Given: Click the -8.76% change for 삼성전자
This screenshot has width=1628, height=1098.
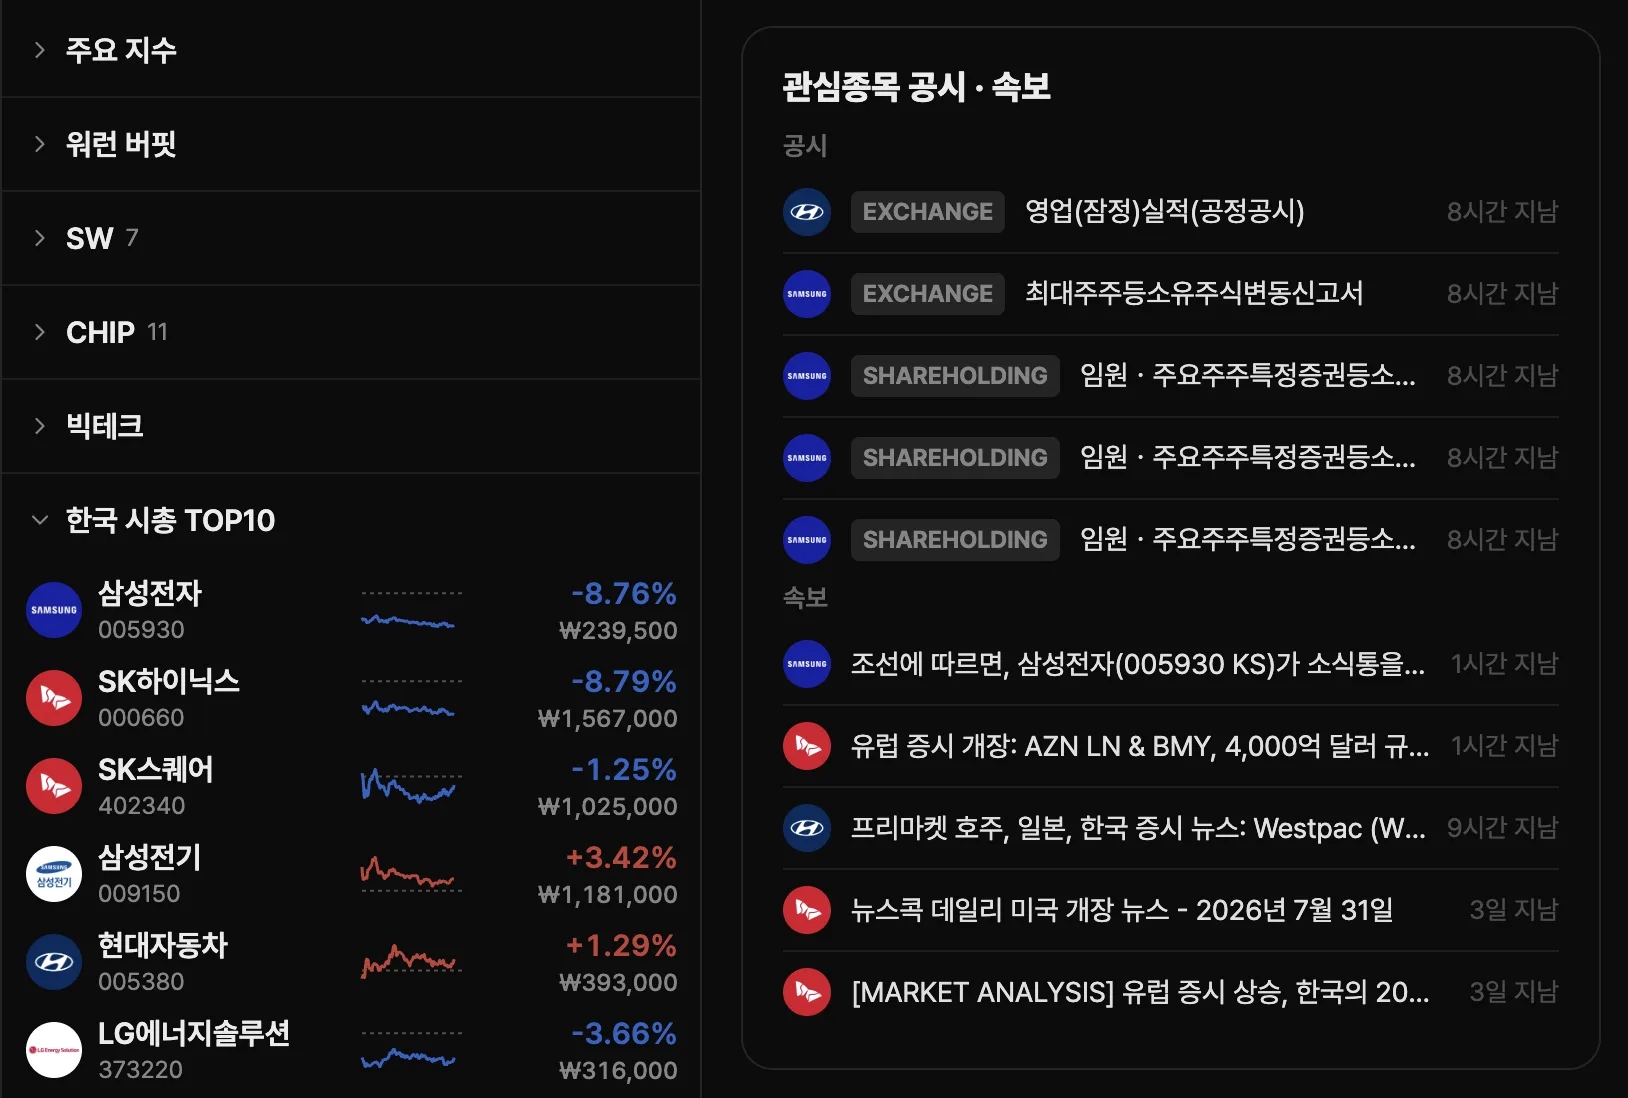Looking at the screenshot, I should (x=624, y=594).
